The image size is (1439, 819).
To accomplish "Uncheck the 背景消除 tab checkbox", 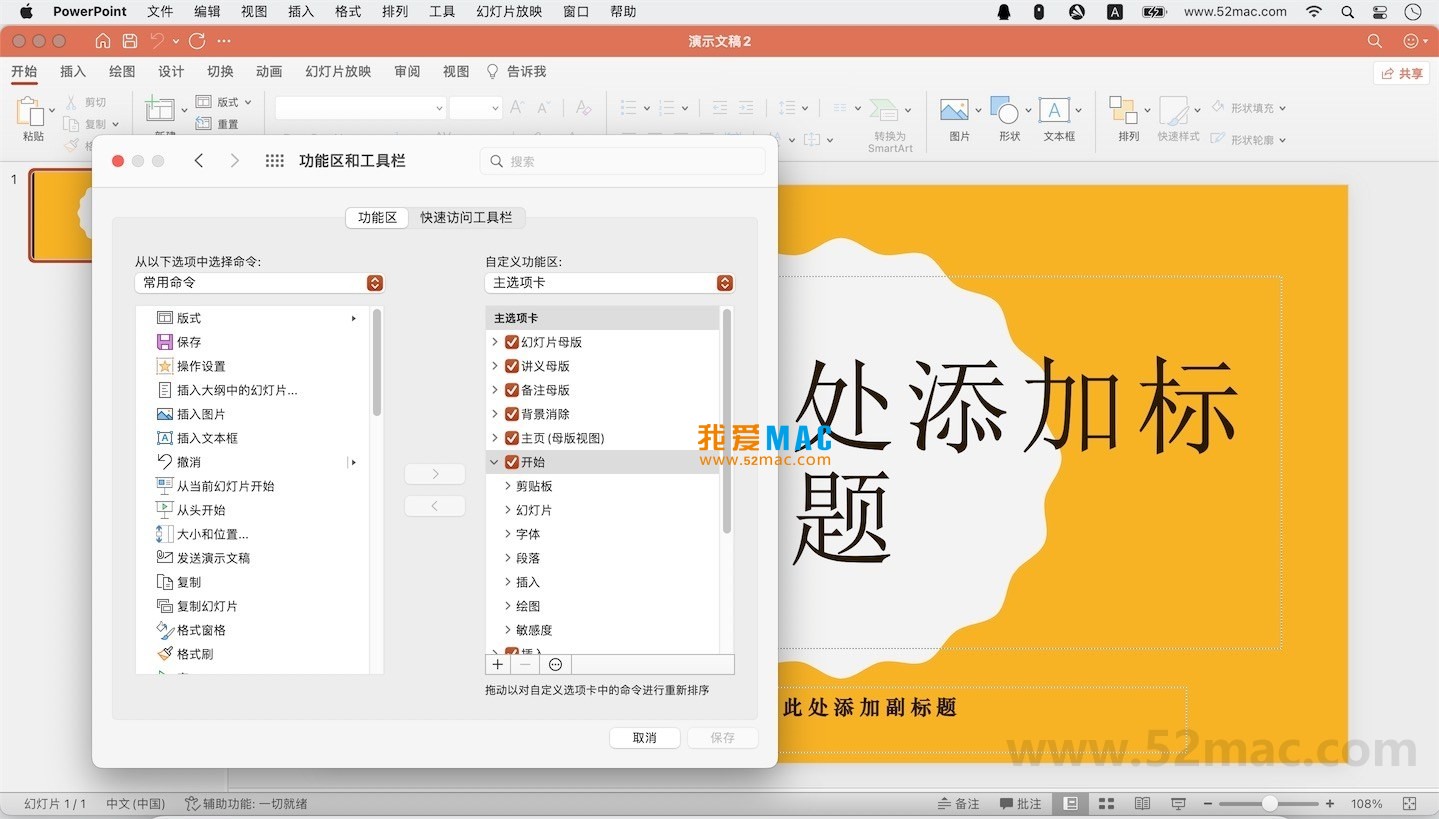I will point(512,414).
